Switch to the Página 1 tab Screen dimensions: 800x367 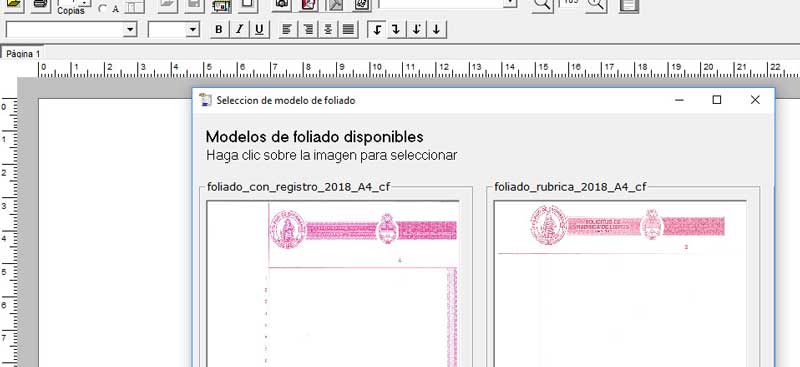pos(22,54)
